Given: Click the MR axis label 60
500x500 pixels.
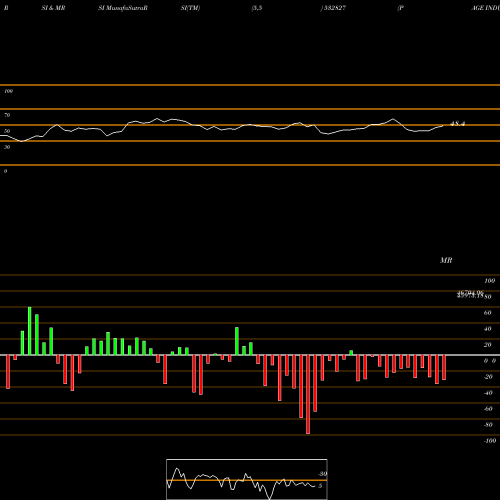Looking at the screenshot, I should (487, 313).
